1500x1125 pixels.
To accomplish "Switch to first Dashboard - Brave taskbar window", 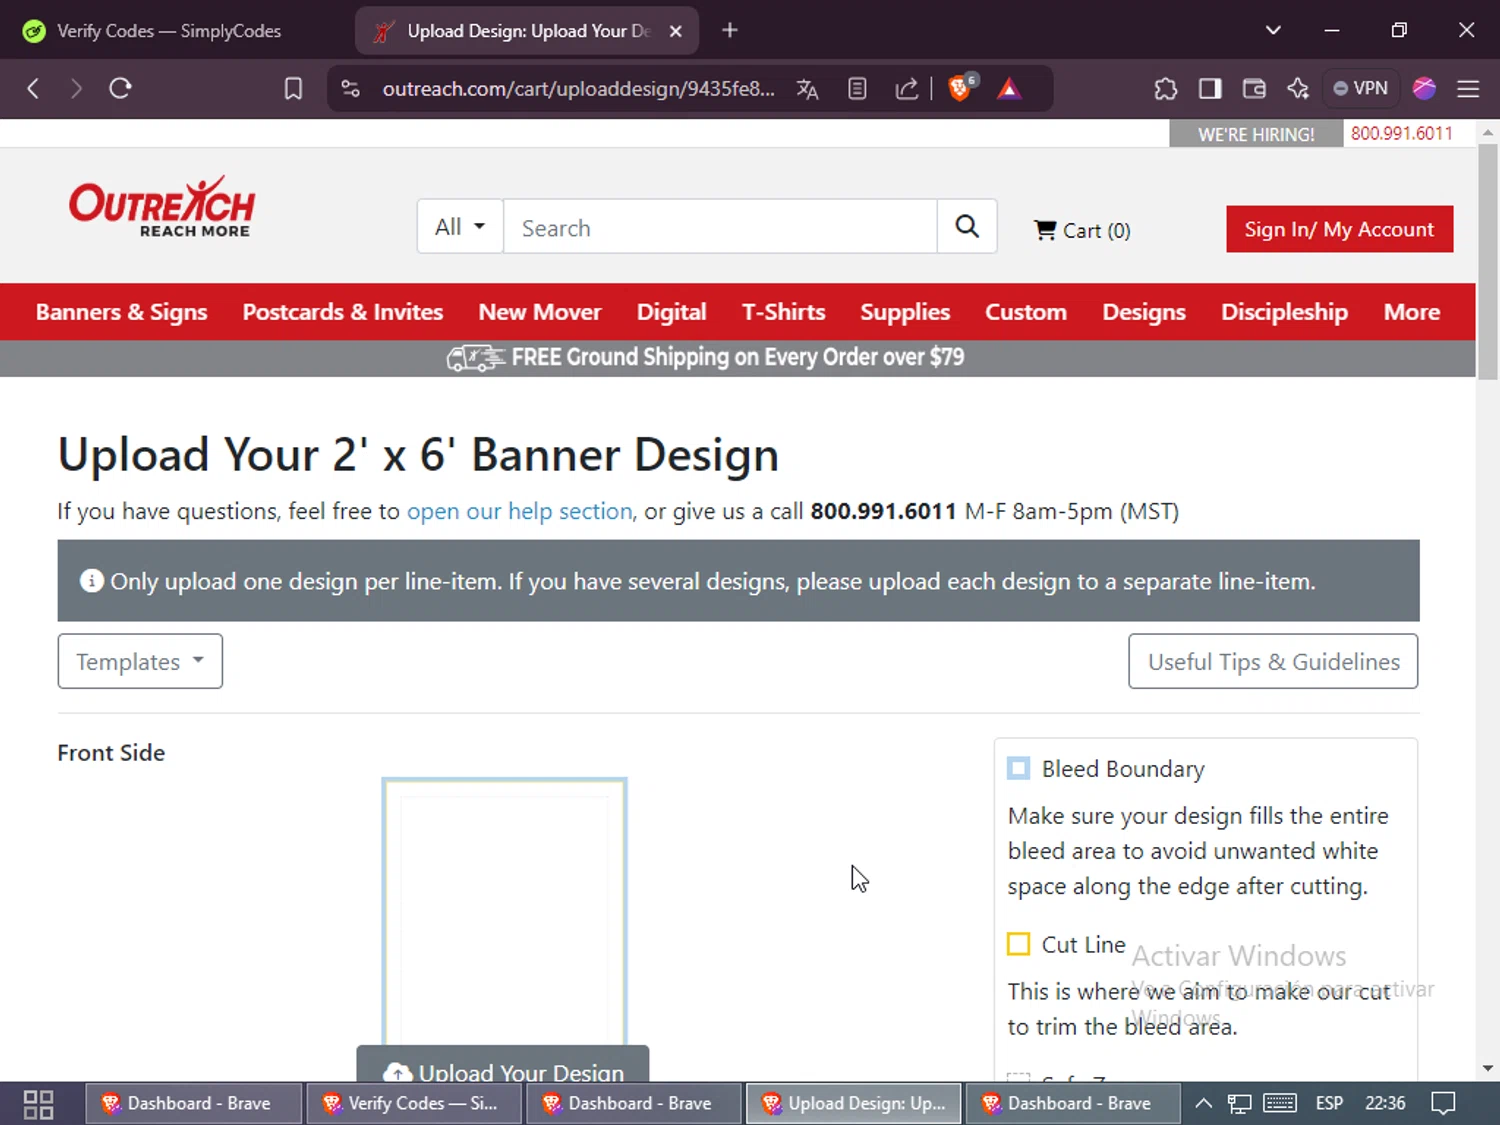I will tap(193, 1103).
